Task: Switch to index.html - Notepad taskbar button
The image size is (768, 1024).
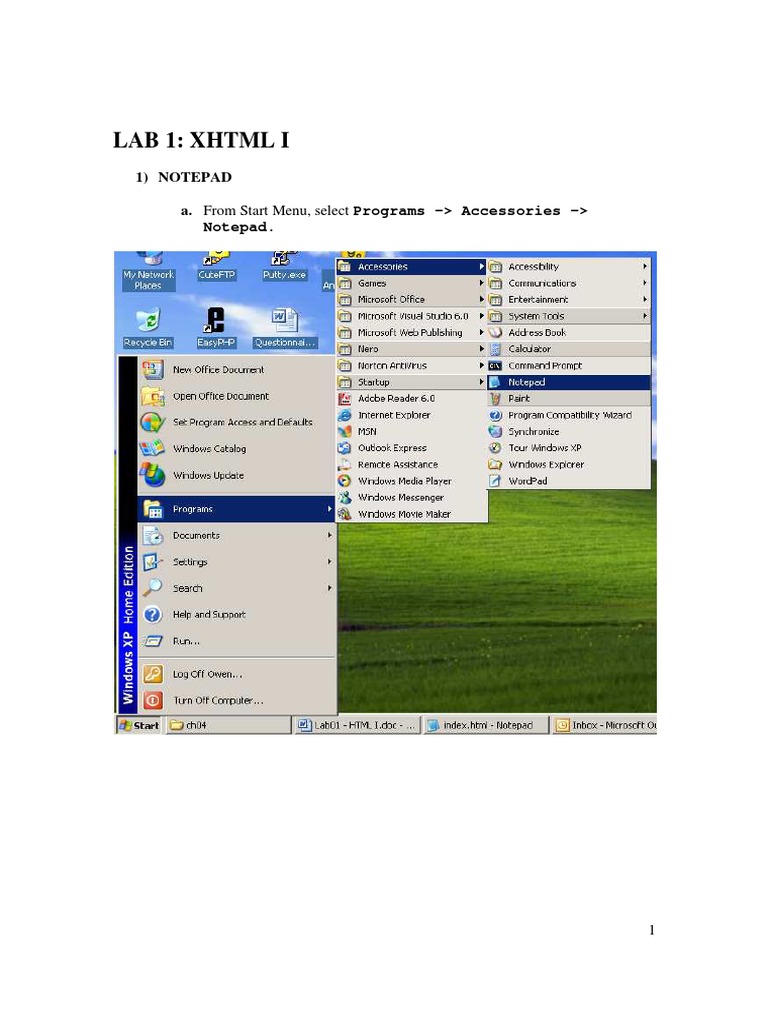Action: pyautogui.click(x=486, y=725)
